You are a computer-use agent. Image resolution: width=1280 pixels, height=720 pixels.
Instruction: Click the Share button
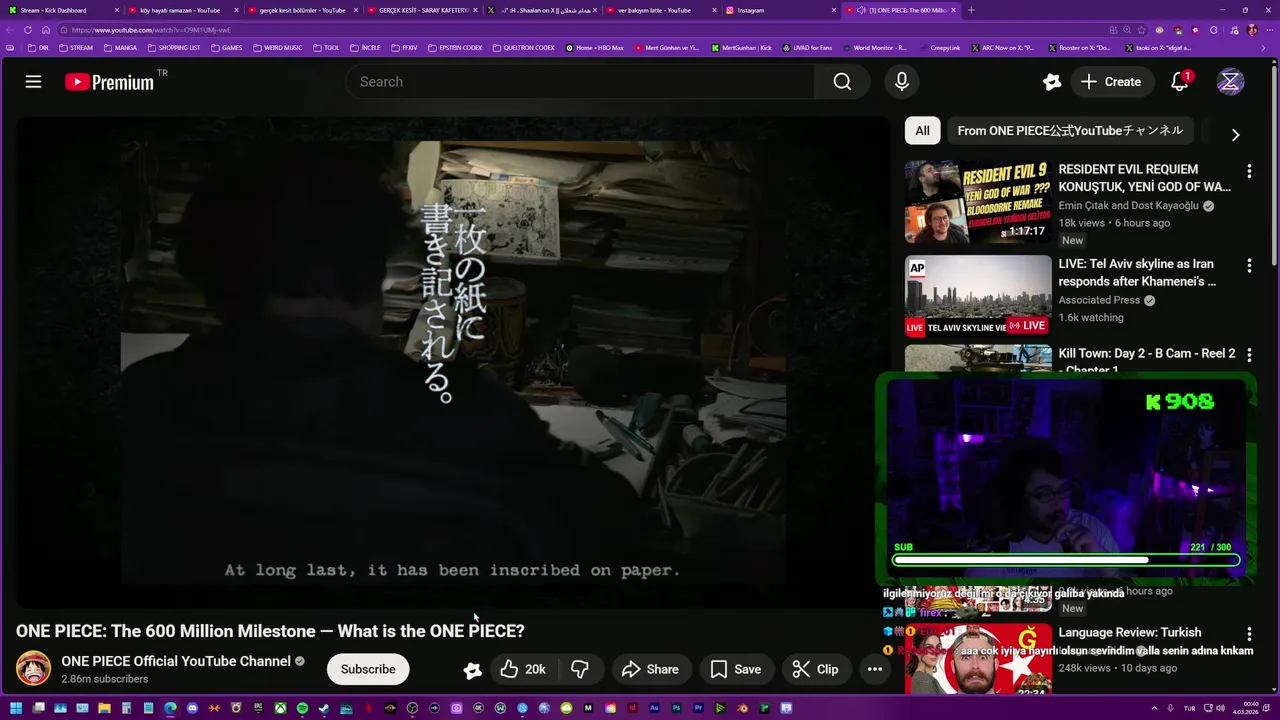[x=650, y=669]
